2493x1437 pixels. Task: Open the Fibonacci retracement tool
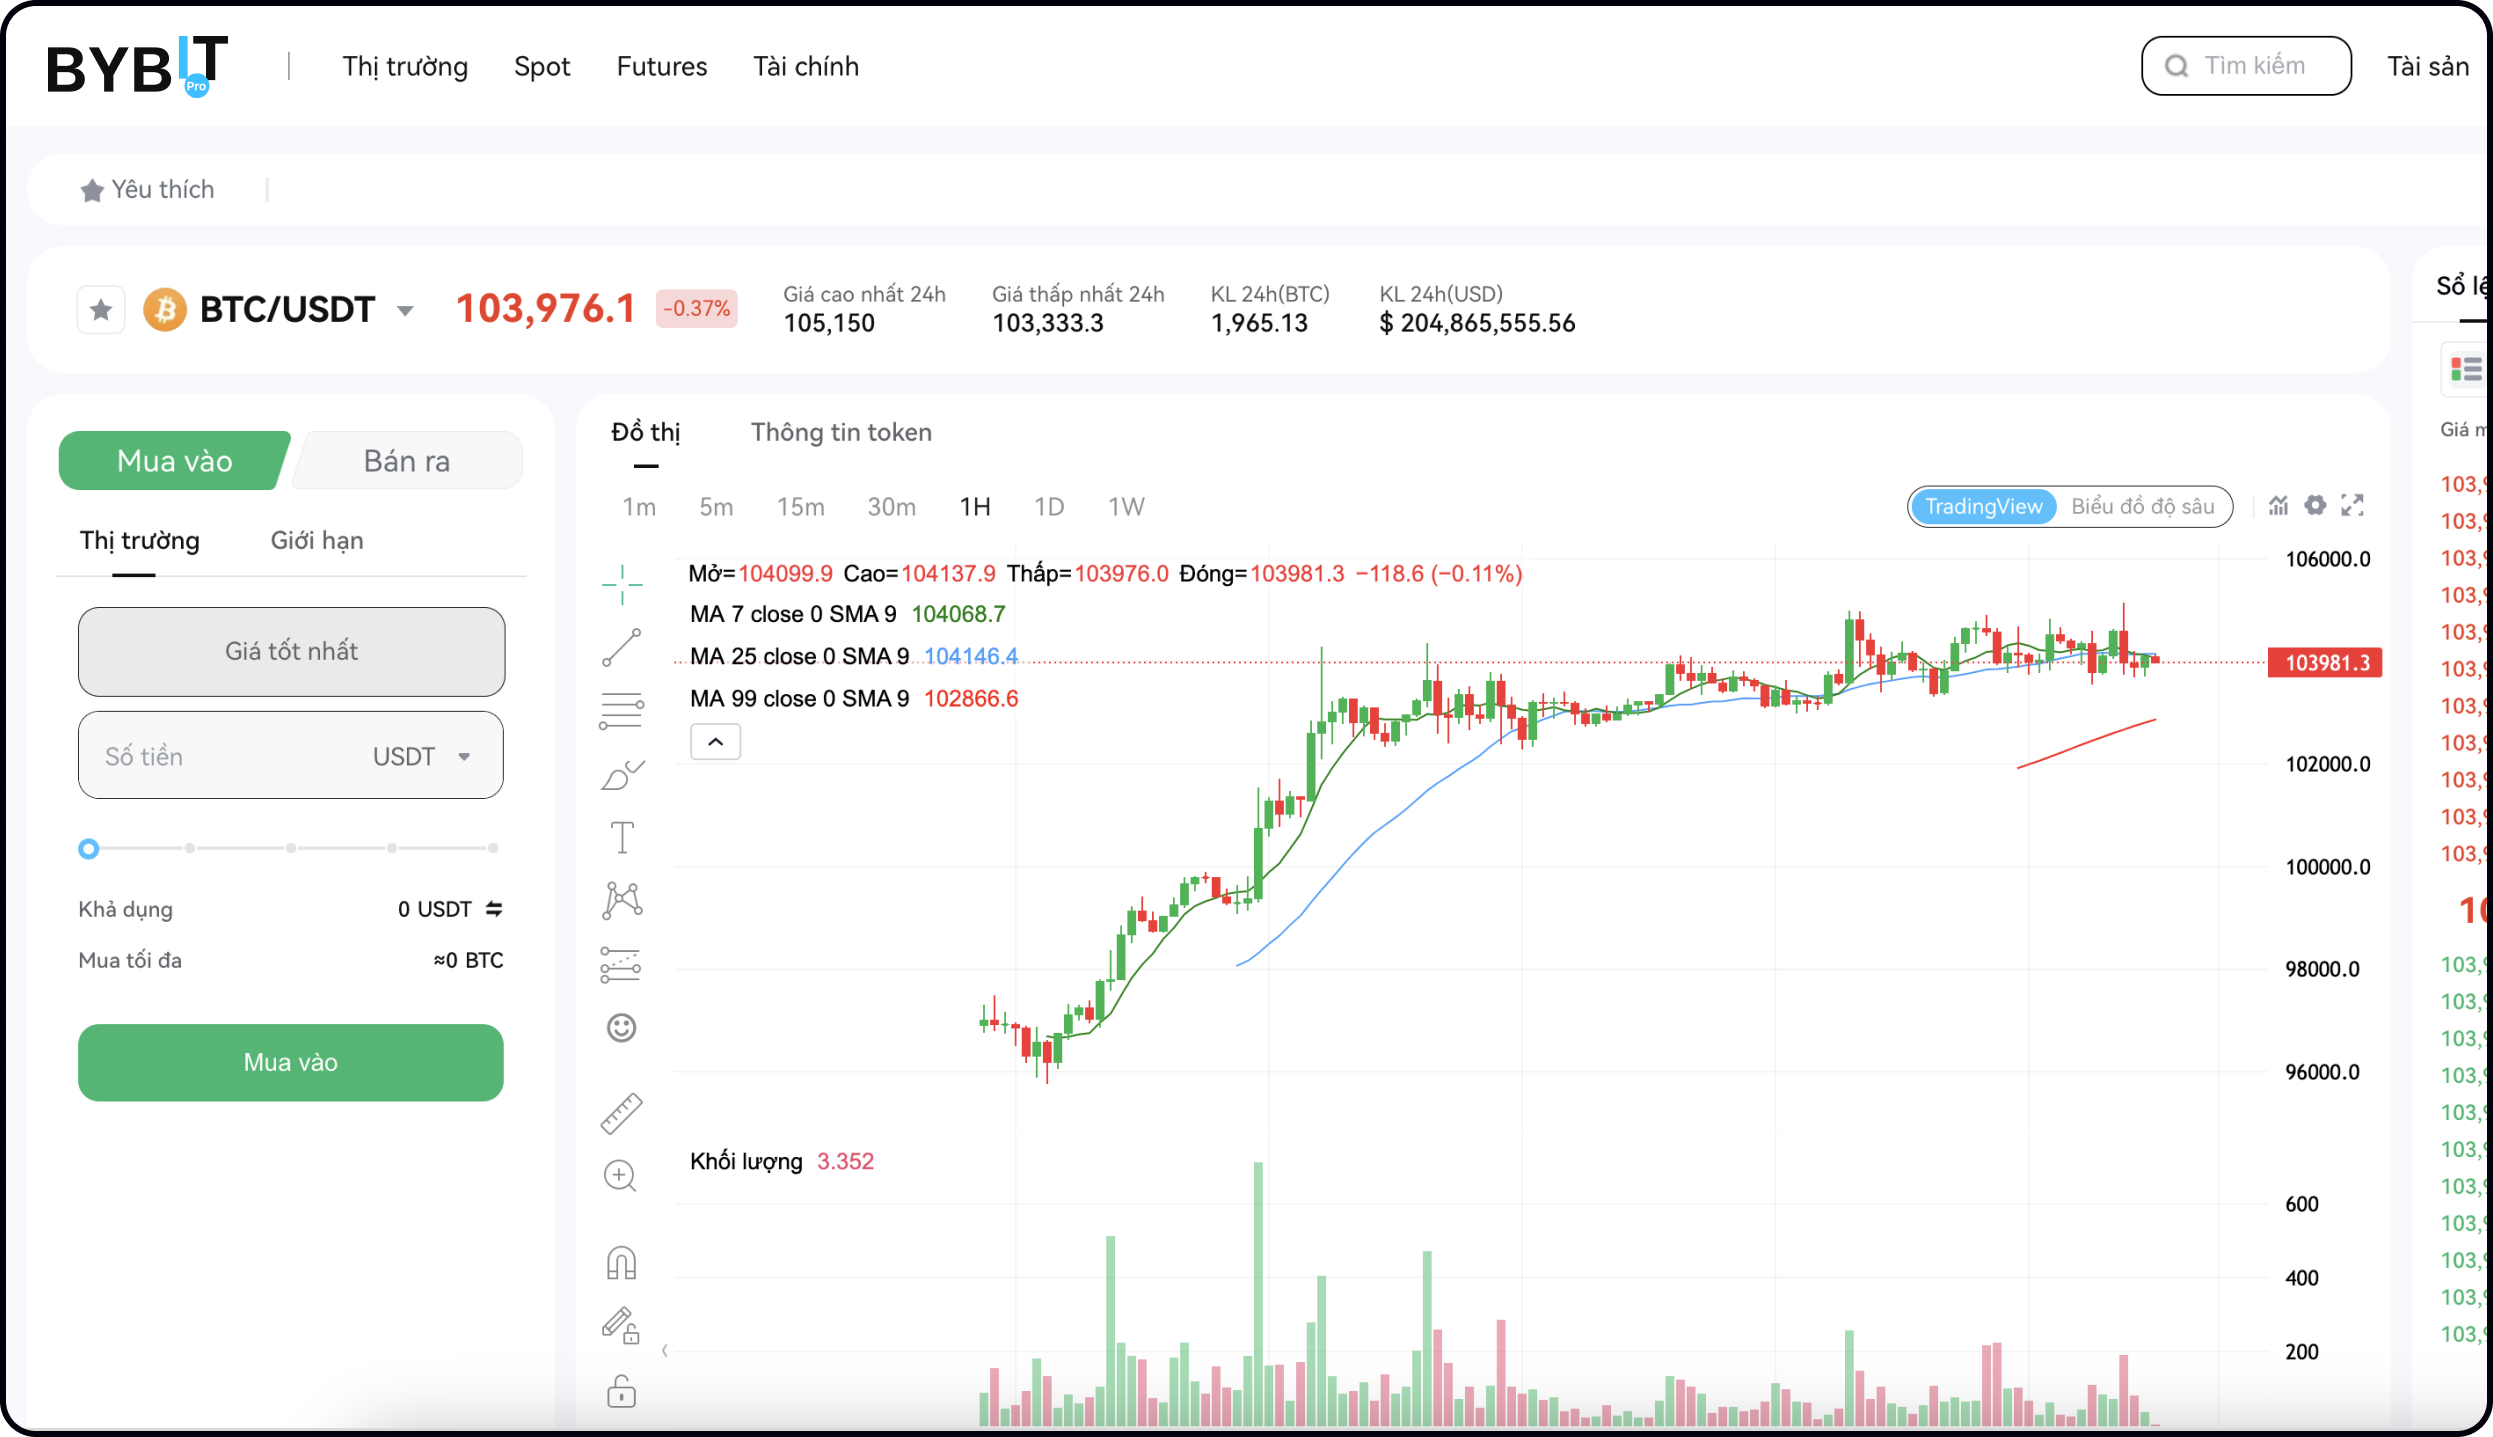622,711
